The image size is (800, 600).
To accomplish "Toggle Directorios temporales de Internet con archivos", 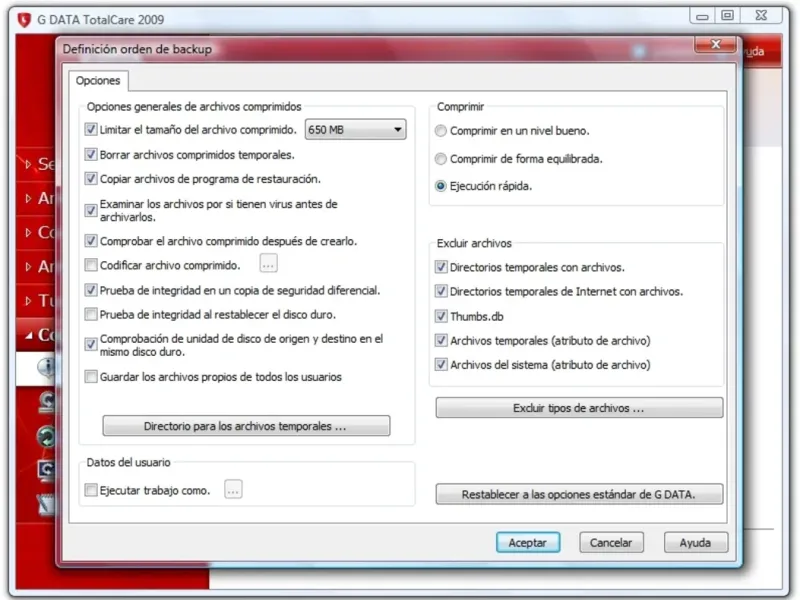I will [x=441, y=291].
